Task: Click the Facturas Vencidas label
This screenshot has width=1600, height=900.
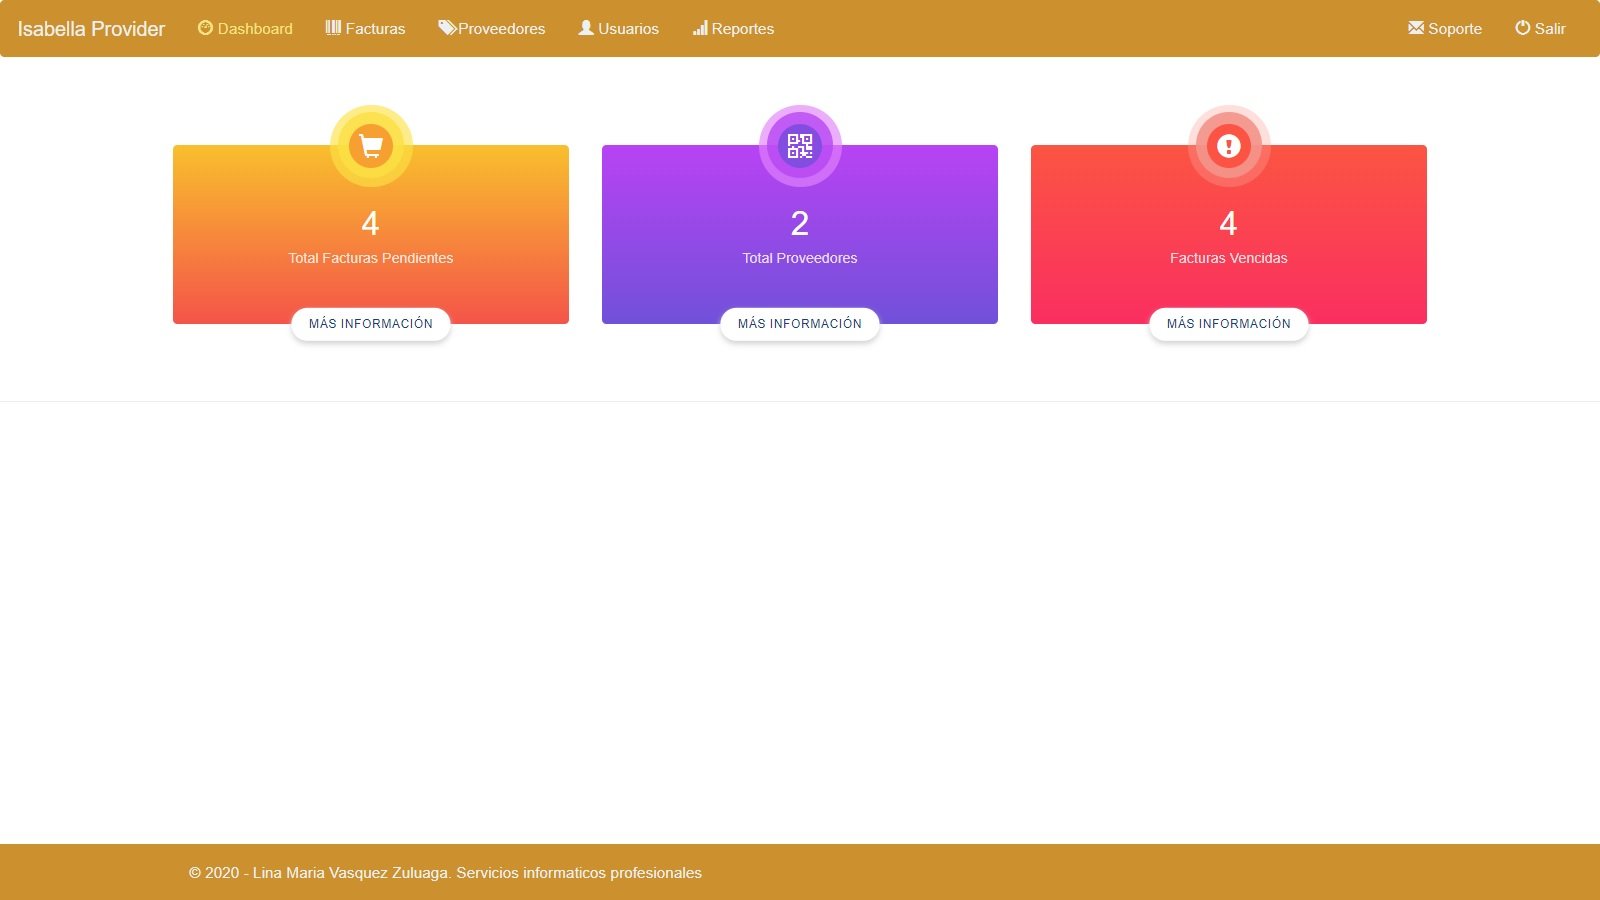Action: pyautogui.click(x=1229, y=258)
